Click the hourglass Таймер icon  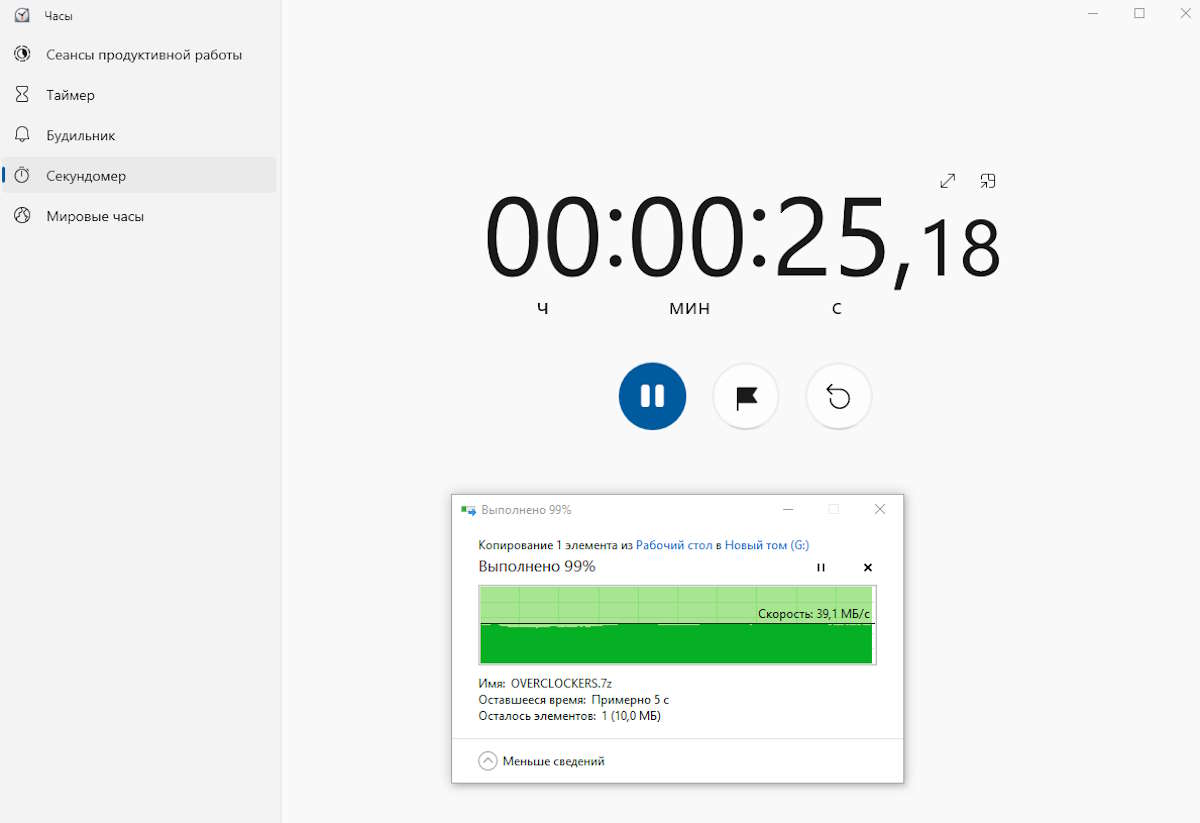tap(22, 95)
